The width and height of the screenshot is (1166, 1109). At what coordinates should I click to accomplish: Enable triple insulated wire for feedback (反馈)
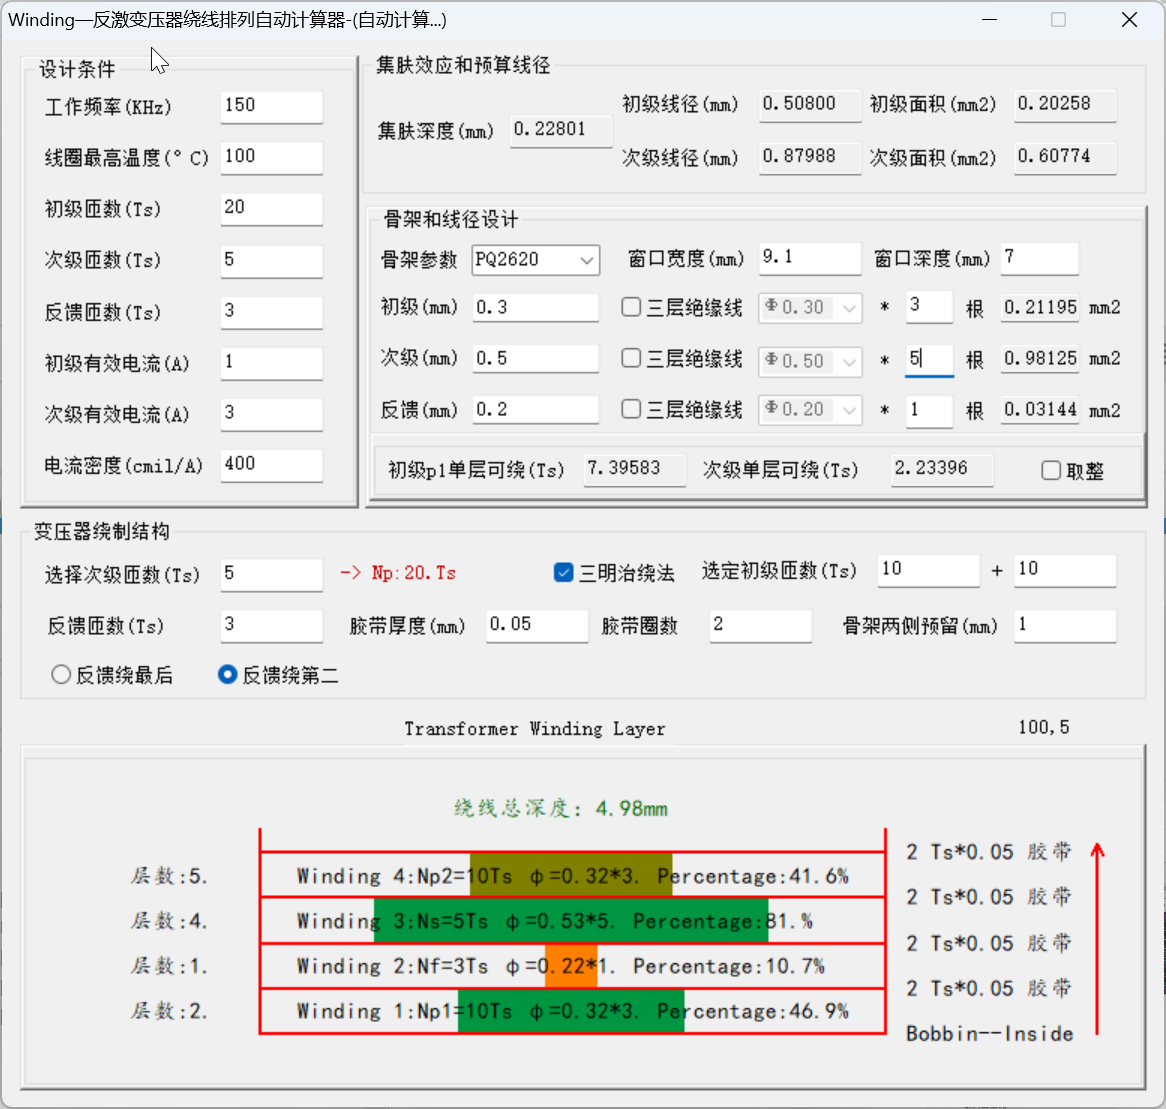click(631, 409)
